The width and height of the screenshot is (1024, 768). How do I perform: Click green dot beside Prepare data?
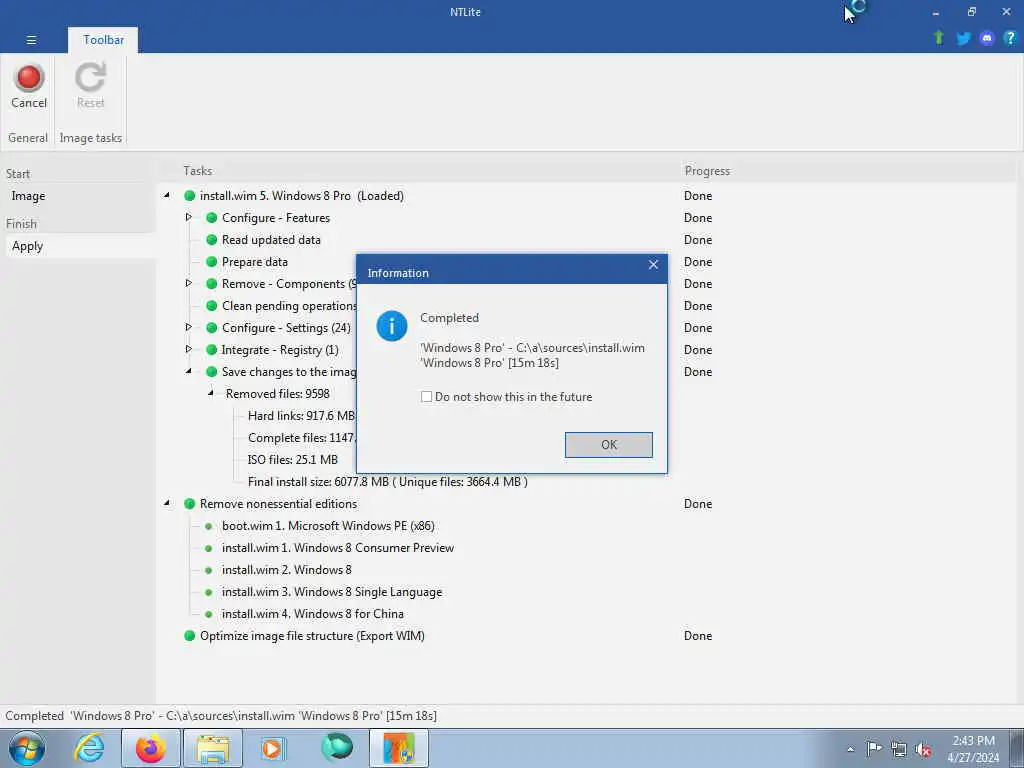[212, 262]
